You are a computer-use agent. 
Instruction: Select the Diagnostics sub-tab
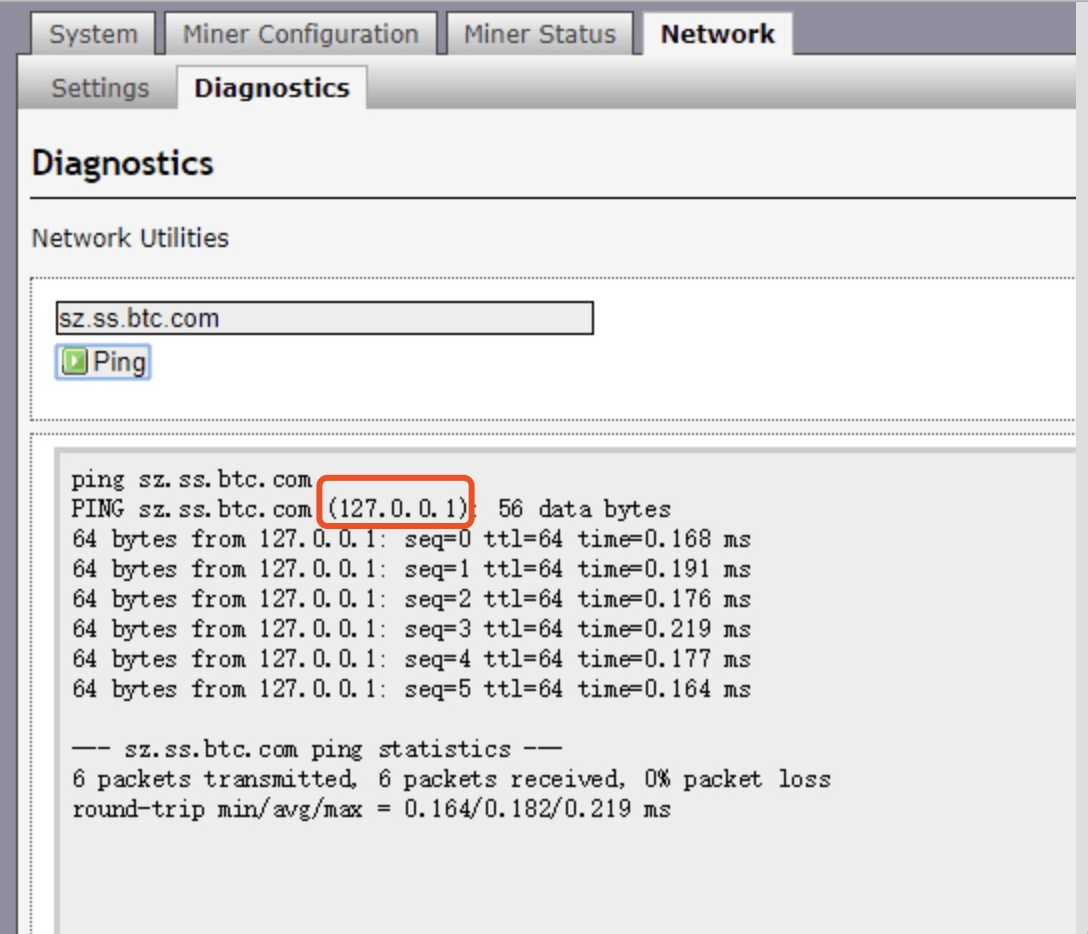click(272, 88)
